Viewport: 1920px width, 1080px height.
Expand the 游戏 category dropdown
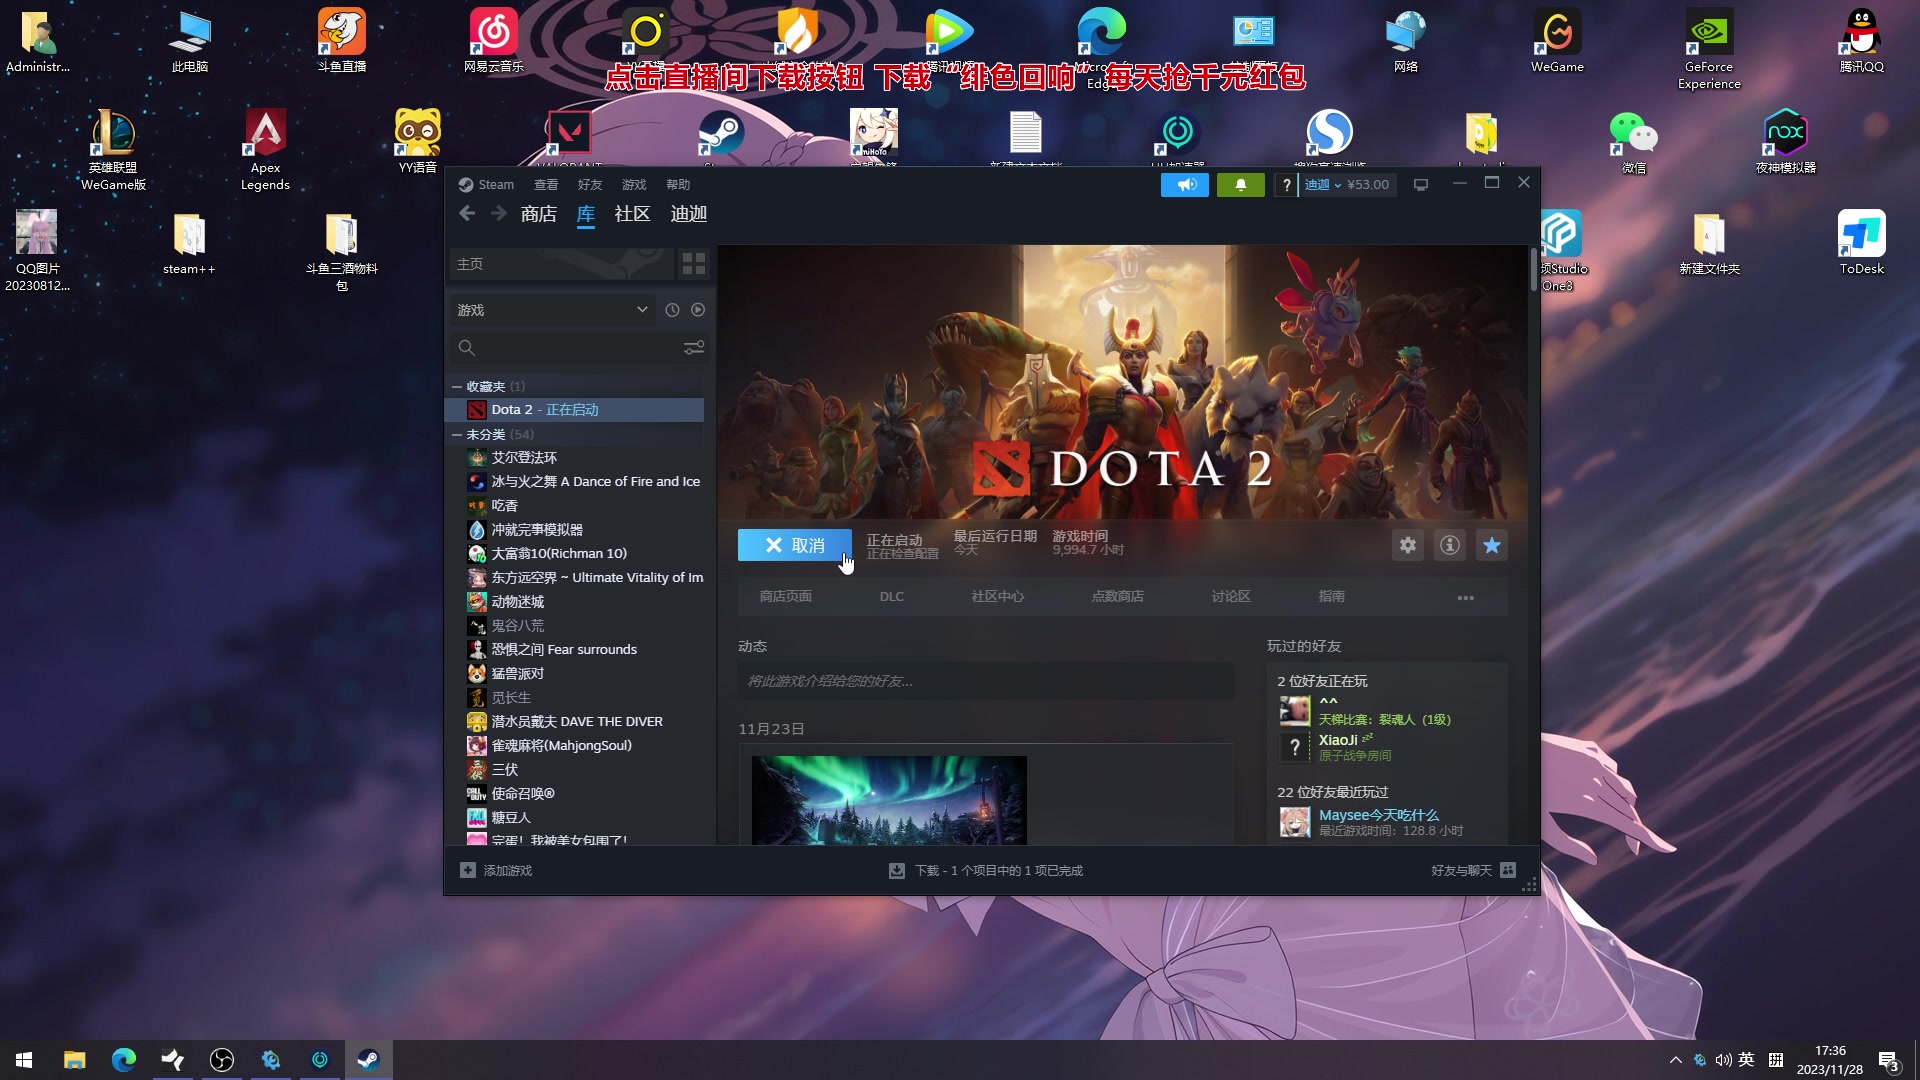[x=641, y=310]
